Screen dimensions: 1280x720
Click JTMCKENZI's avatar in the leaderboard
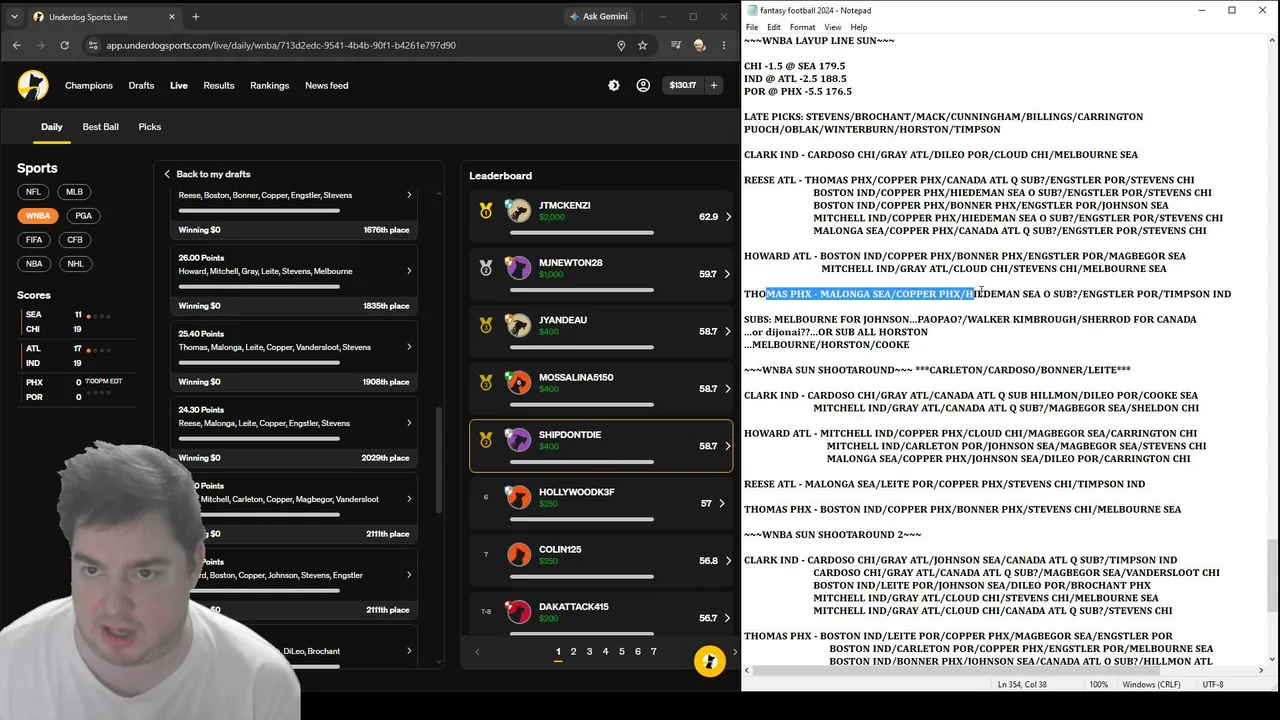point(518,211)
